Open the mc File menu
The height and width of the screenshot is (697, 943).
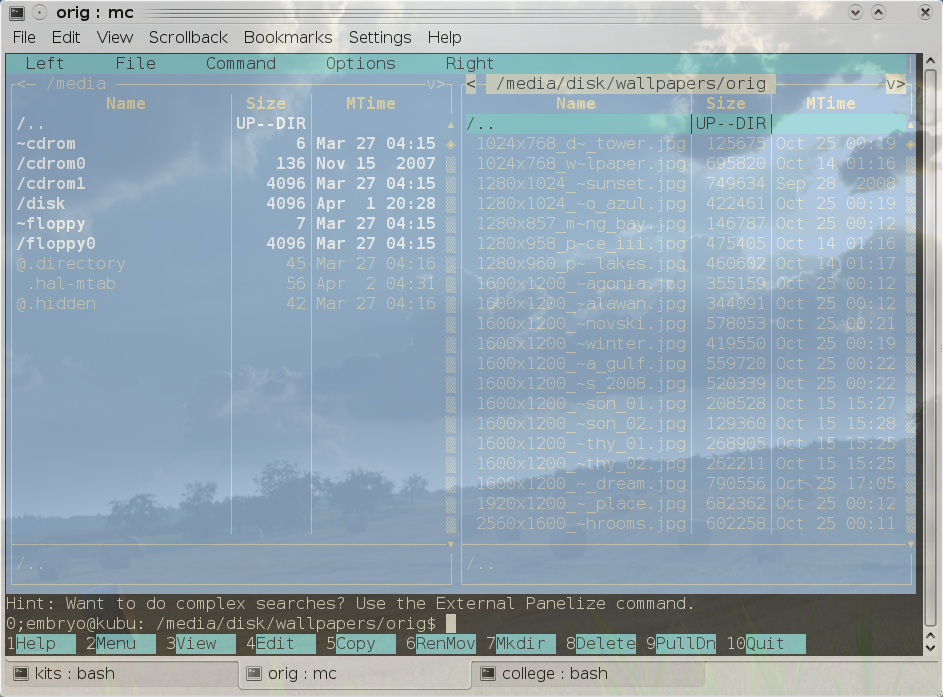tap(135, 63)
